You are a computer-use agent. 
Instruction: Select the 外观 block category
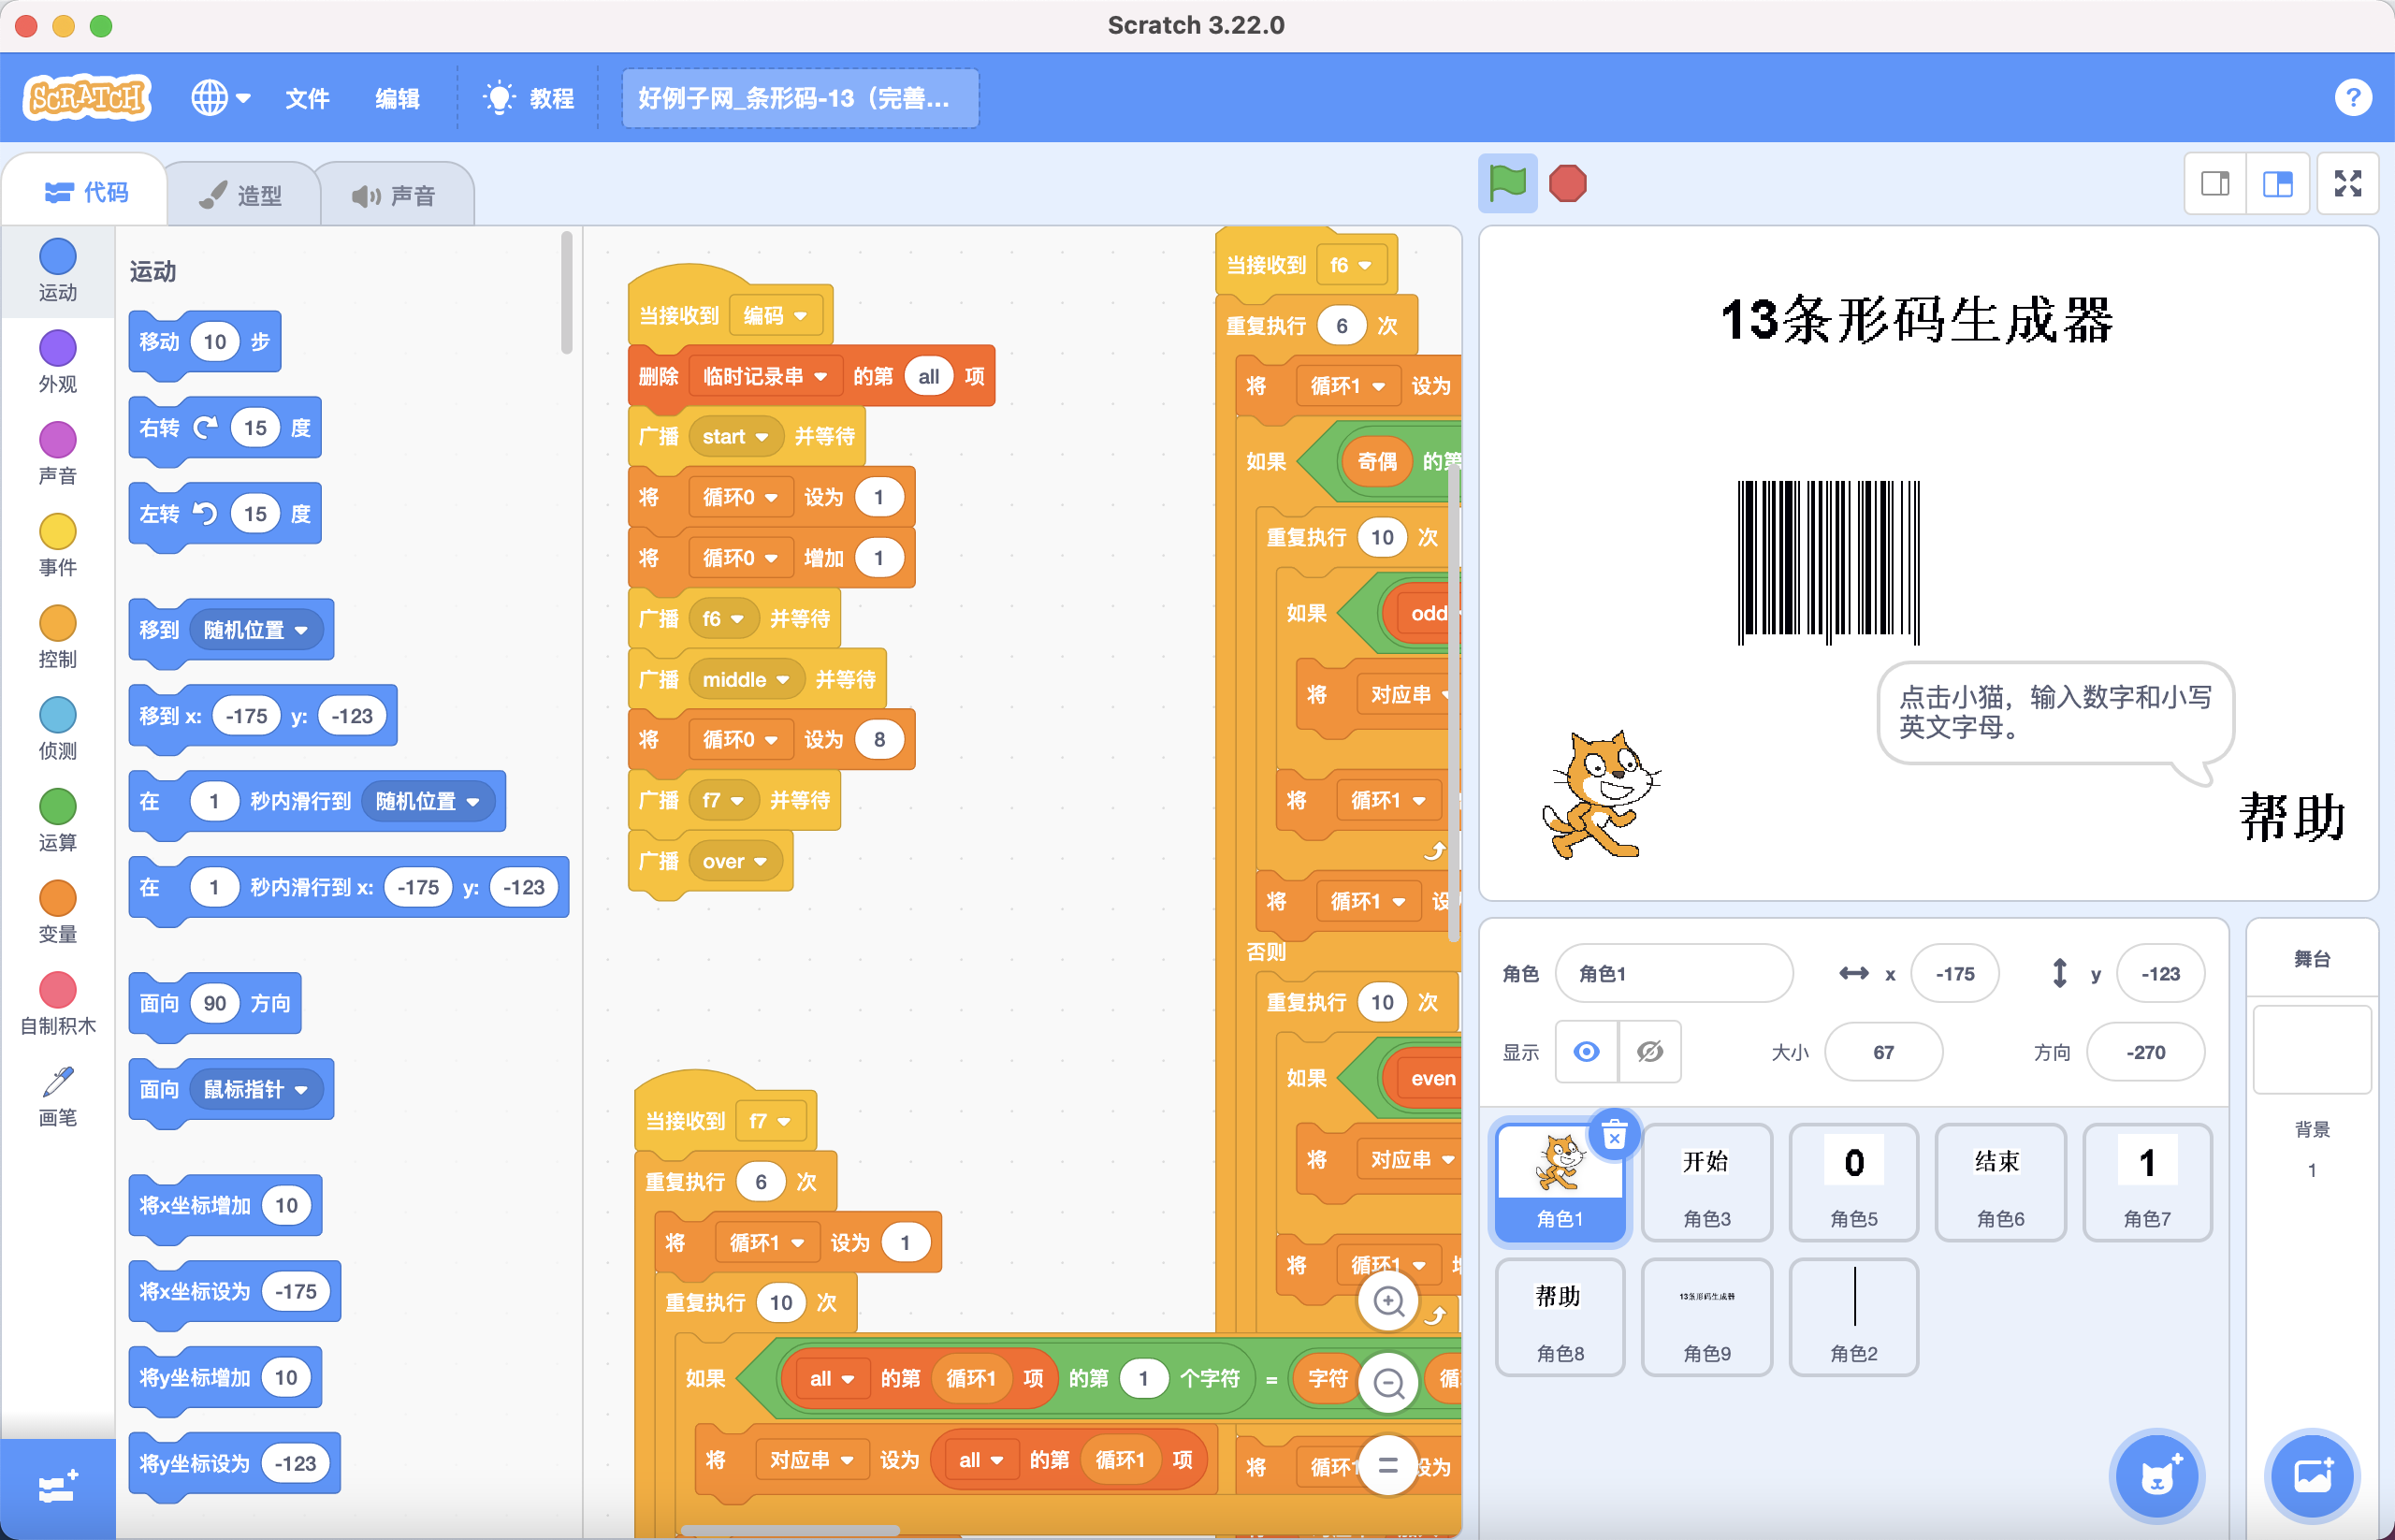58,362
